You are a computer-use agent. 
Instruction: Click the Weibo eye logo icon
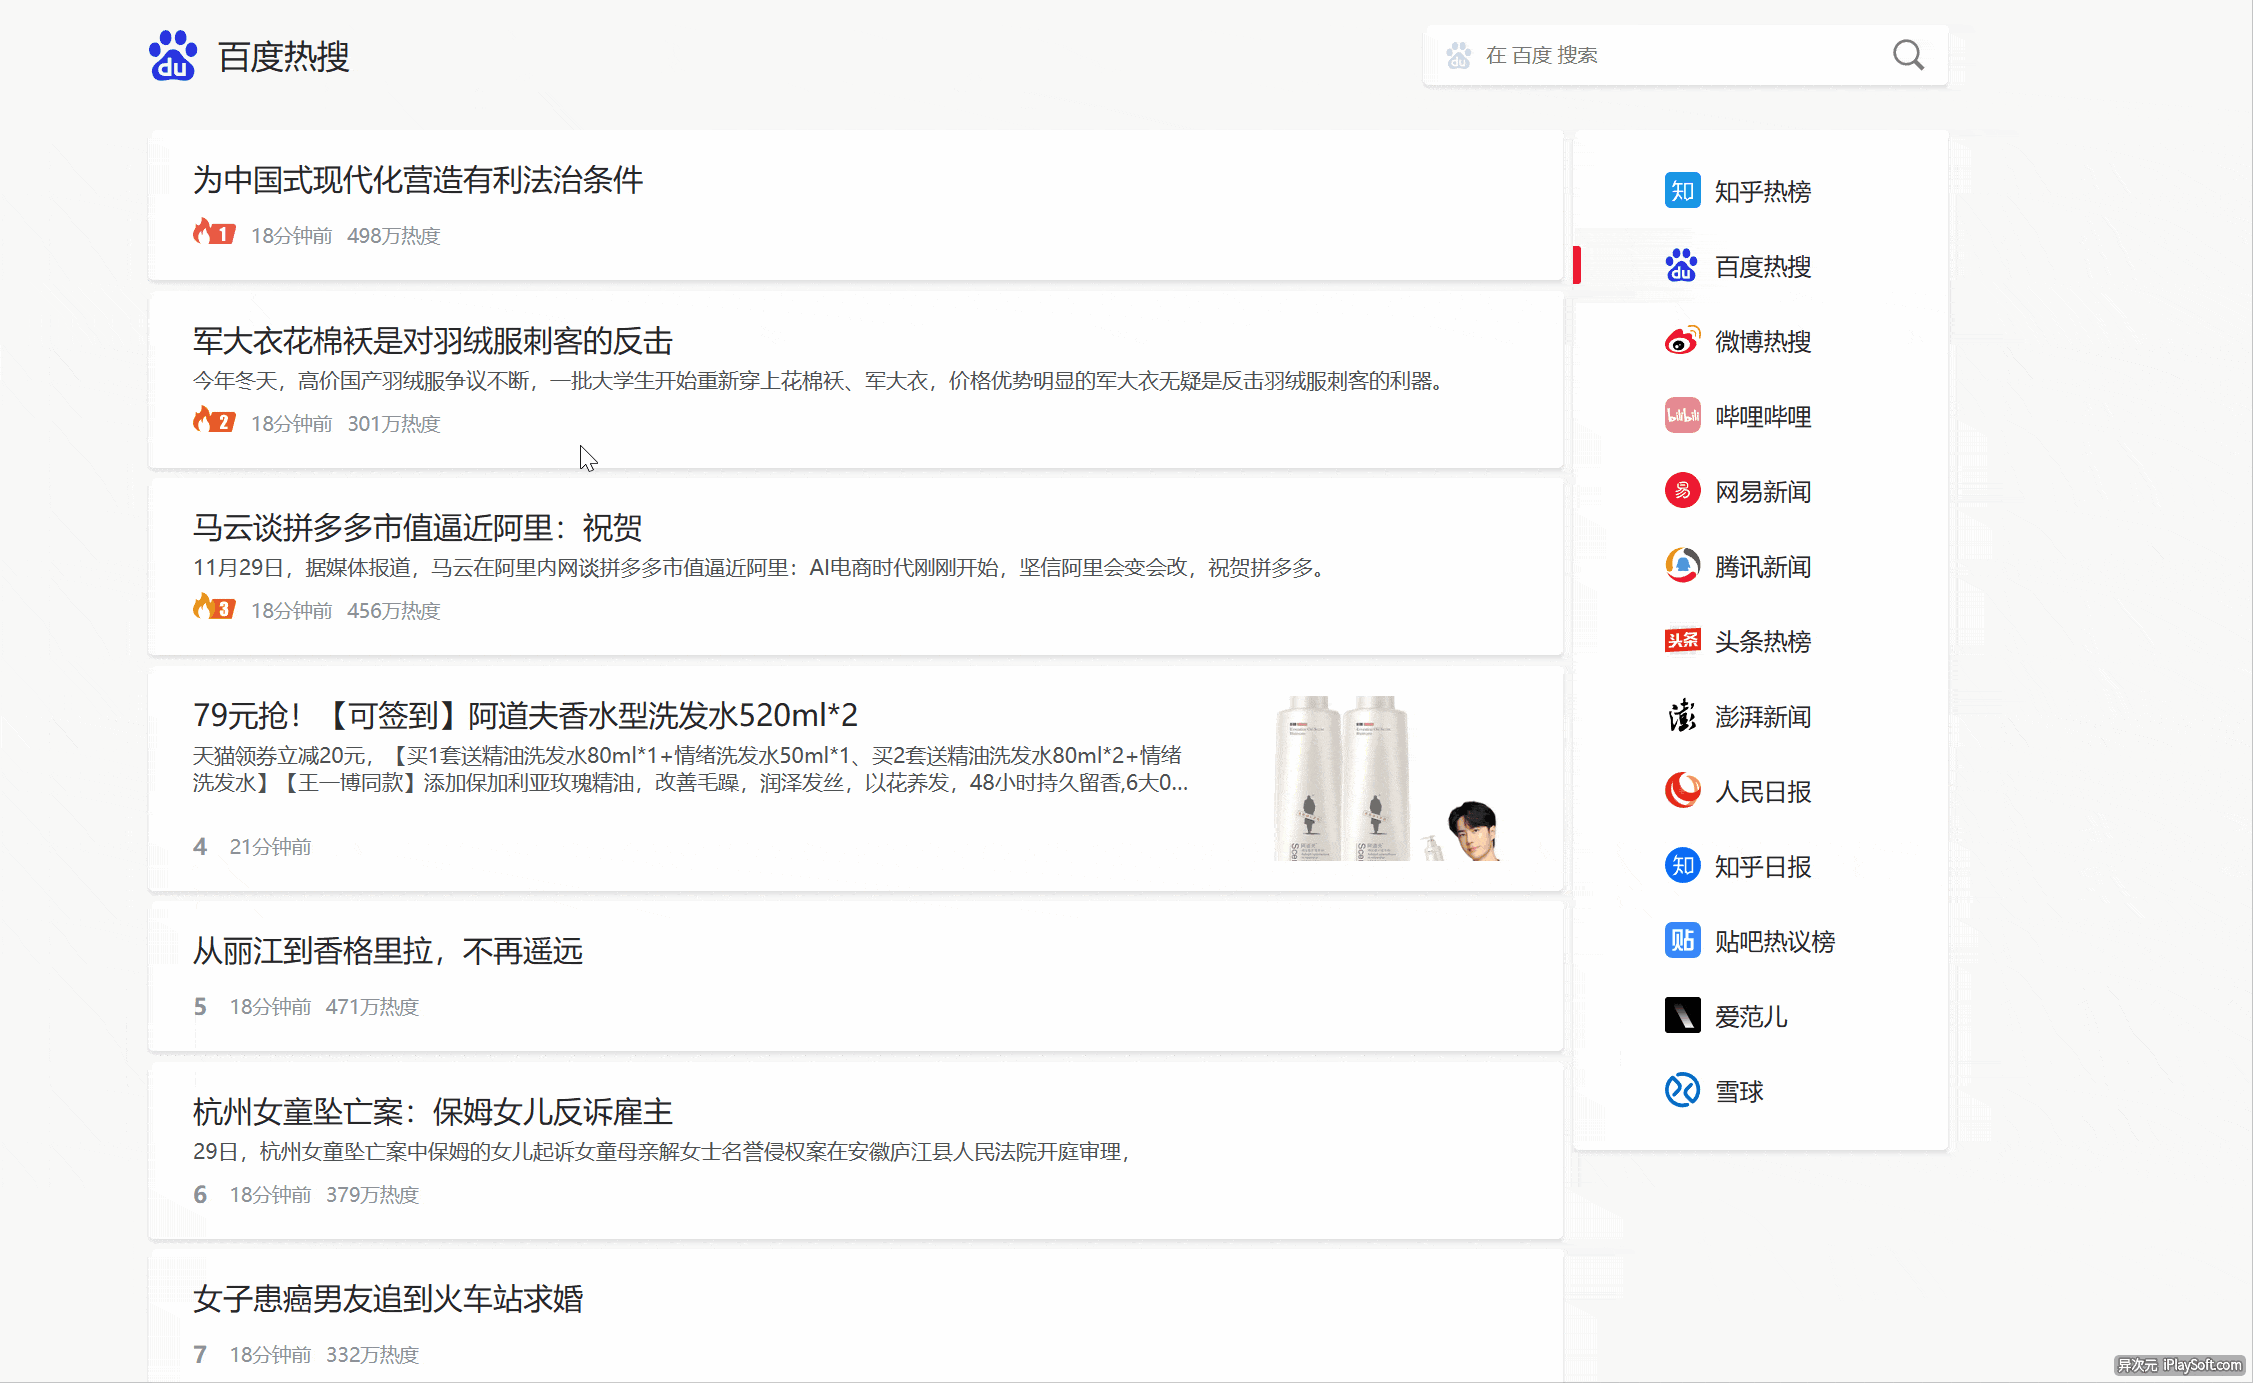[1682, 341]
